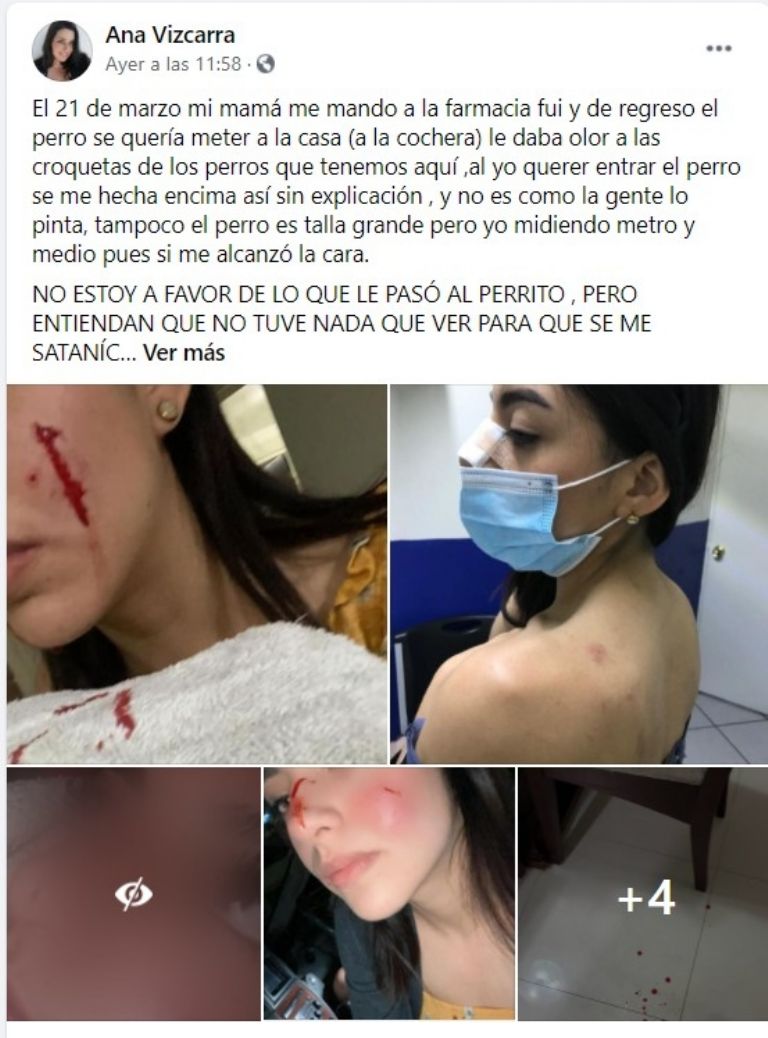Open the three-dot post options menu
The height and width of the screenshot is (1038, 768).
(x=718, y=48)
